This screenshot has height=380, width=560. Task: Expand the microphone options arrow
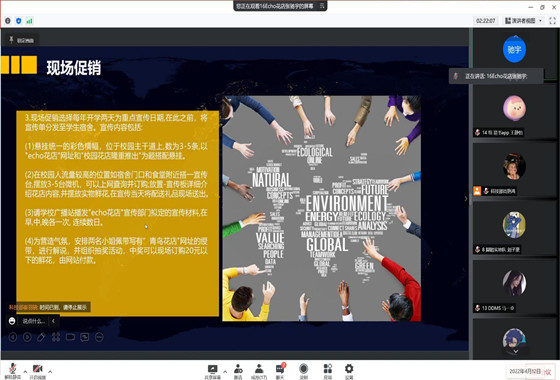click(x=25, y=371)
